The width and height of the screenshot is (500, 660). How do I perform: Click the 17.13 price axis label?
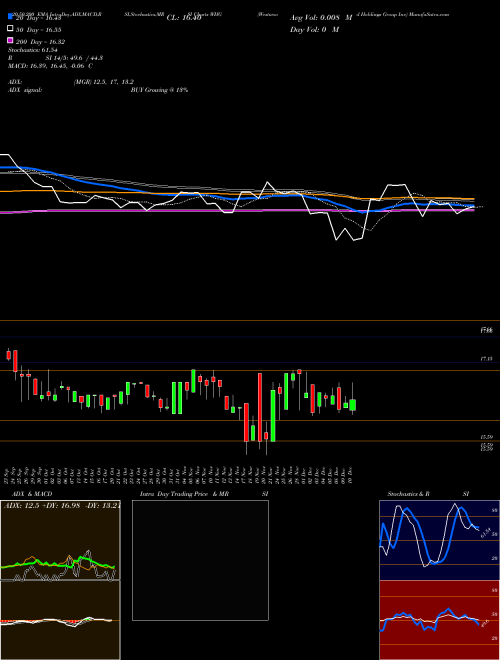point(486,359)
